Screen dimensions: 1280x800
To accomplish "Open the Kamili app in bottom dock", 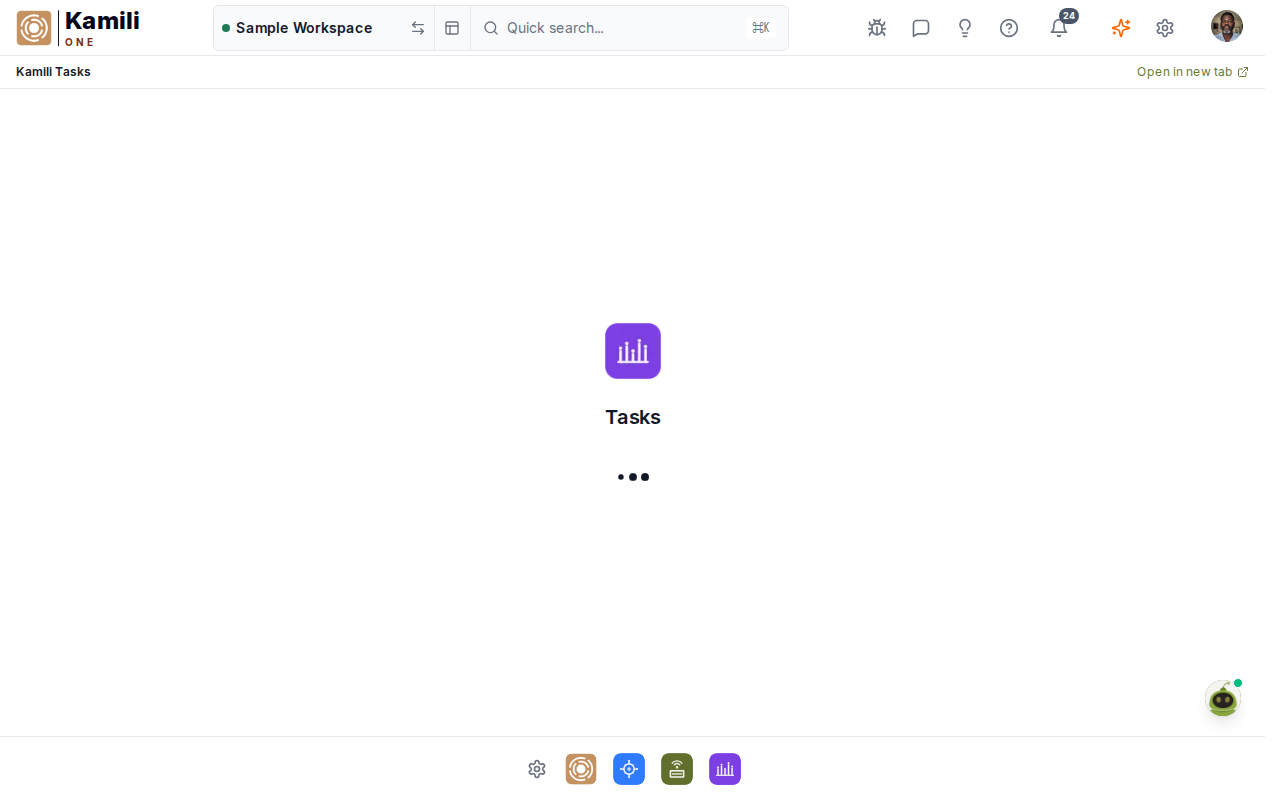I will [581, 769].
